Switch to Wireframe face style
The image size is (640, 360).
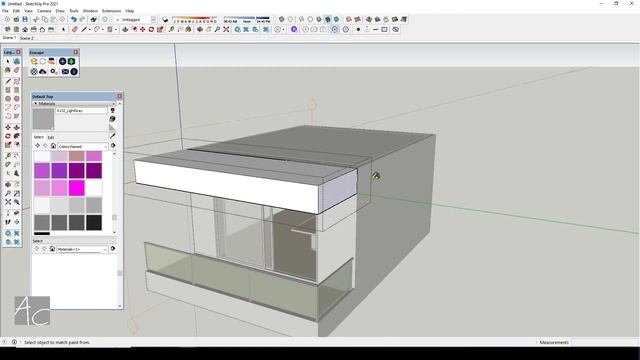pos(301,19)
